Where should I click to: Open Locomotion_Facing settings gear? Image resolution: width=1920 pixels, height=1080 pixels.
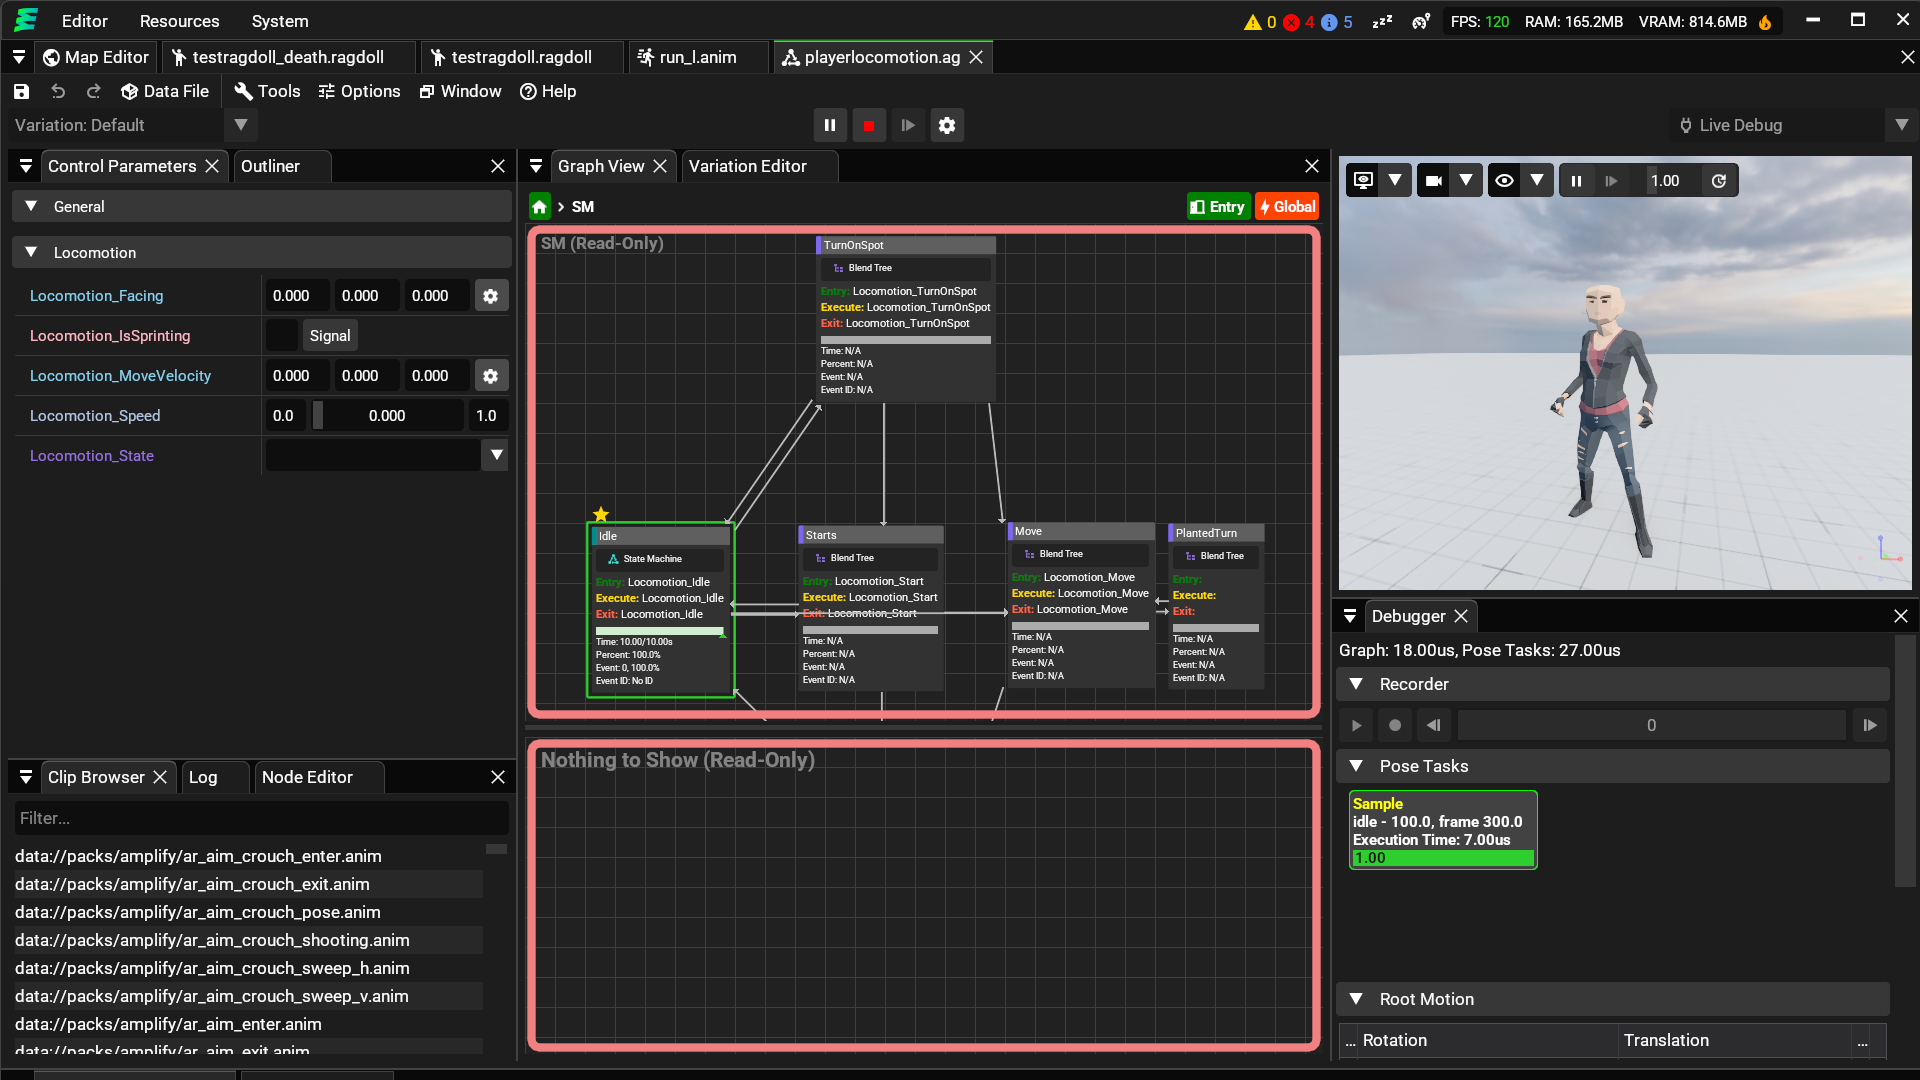491,295
